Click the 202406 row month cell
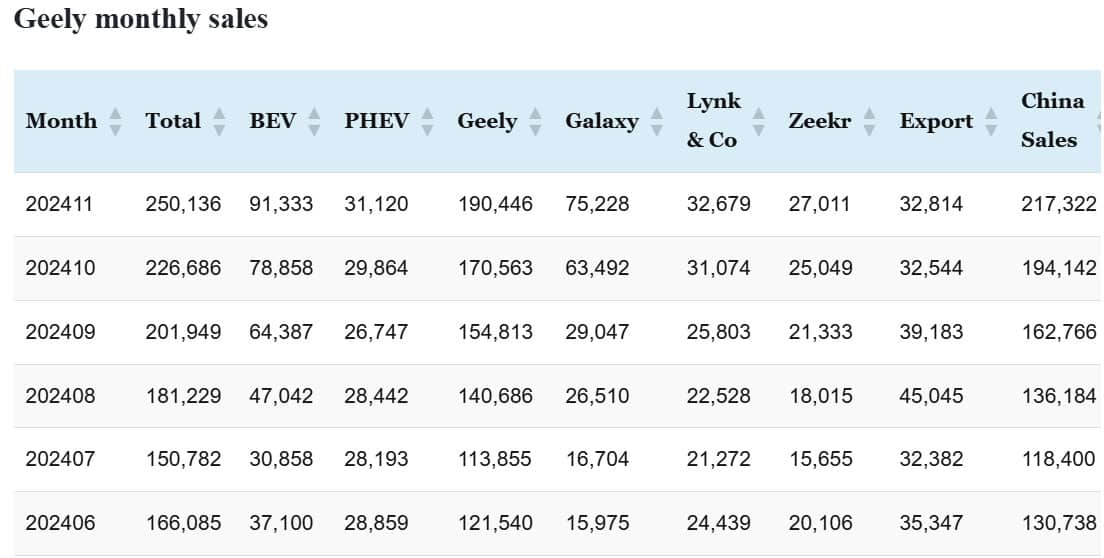 pos(59,522)
